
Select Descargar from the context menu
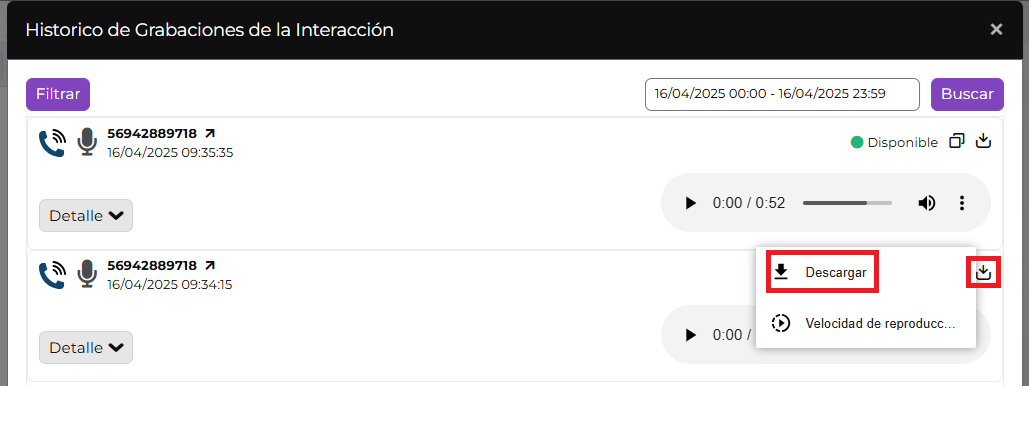tap(823, 272)
